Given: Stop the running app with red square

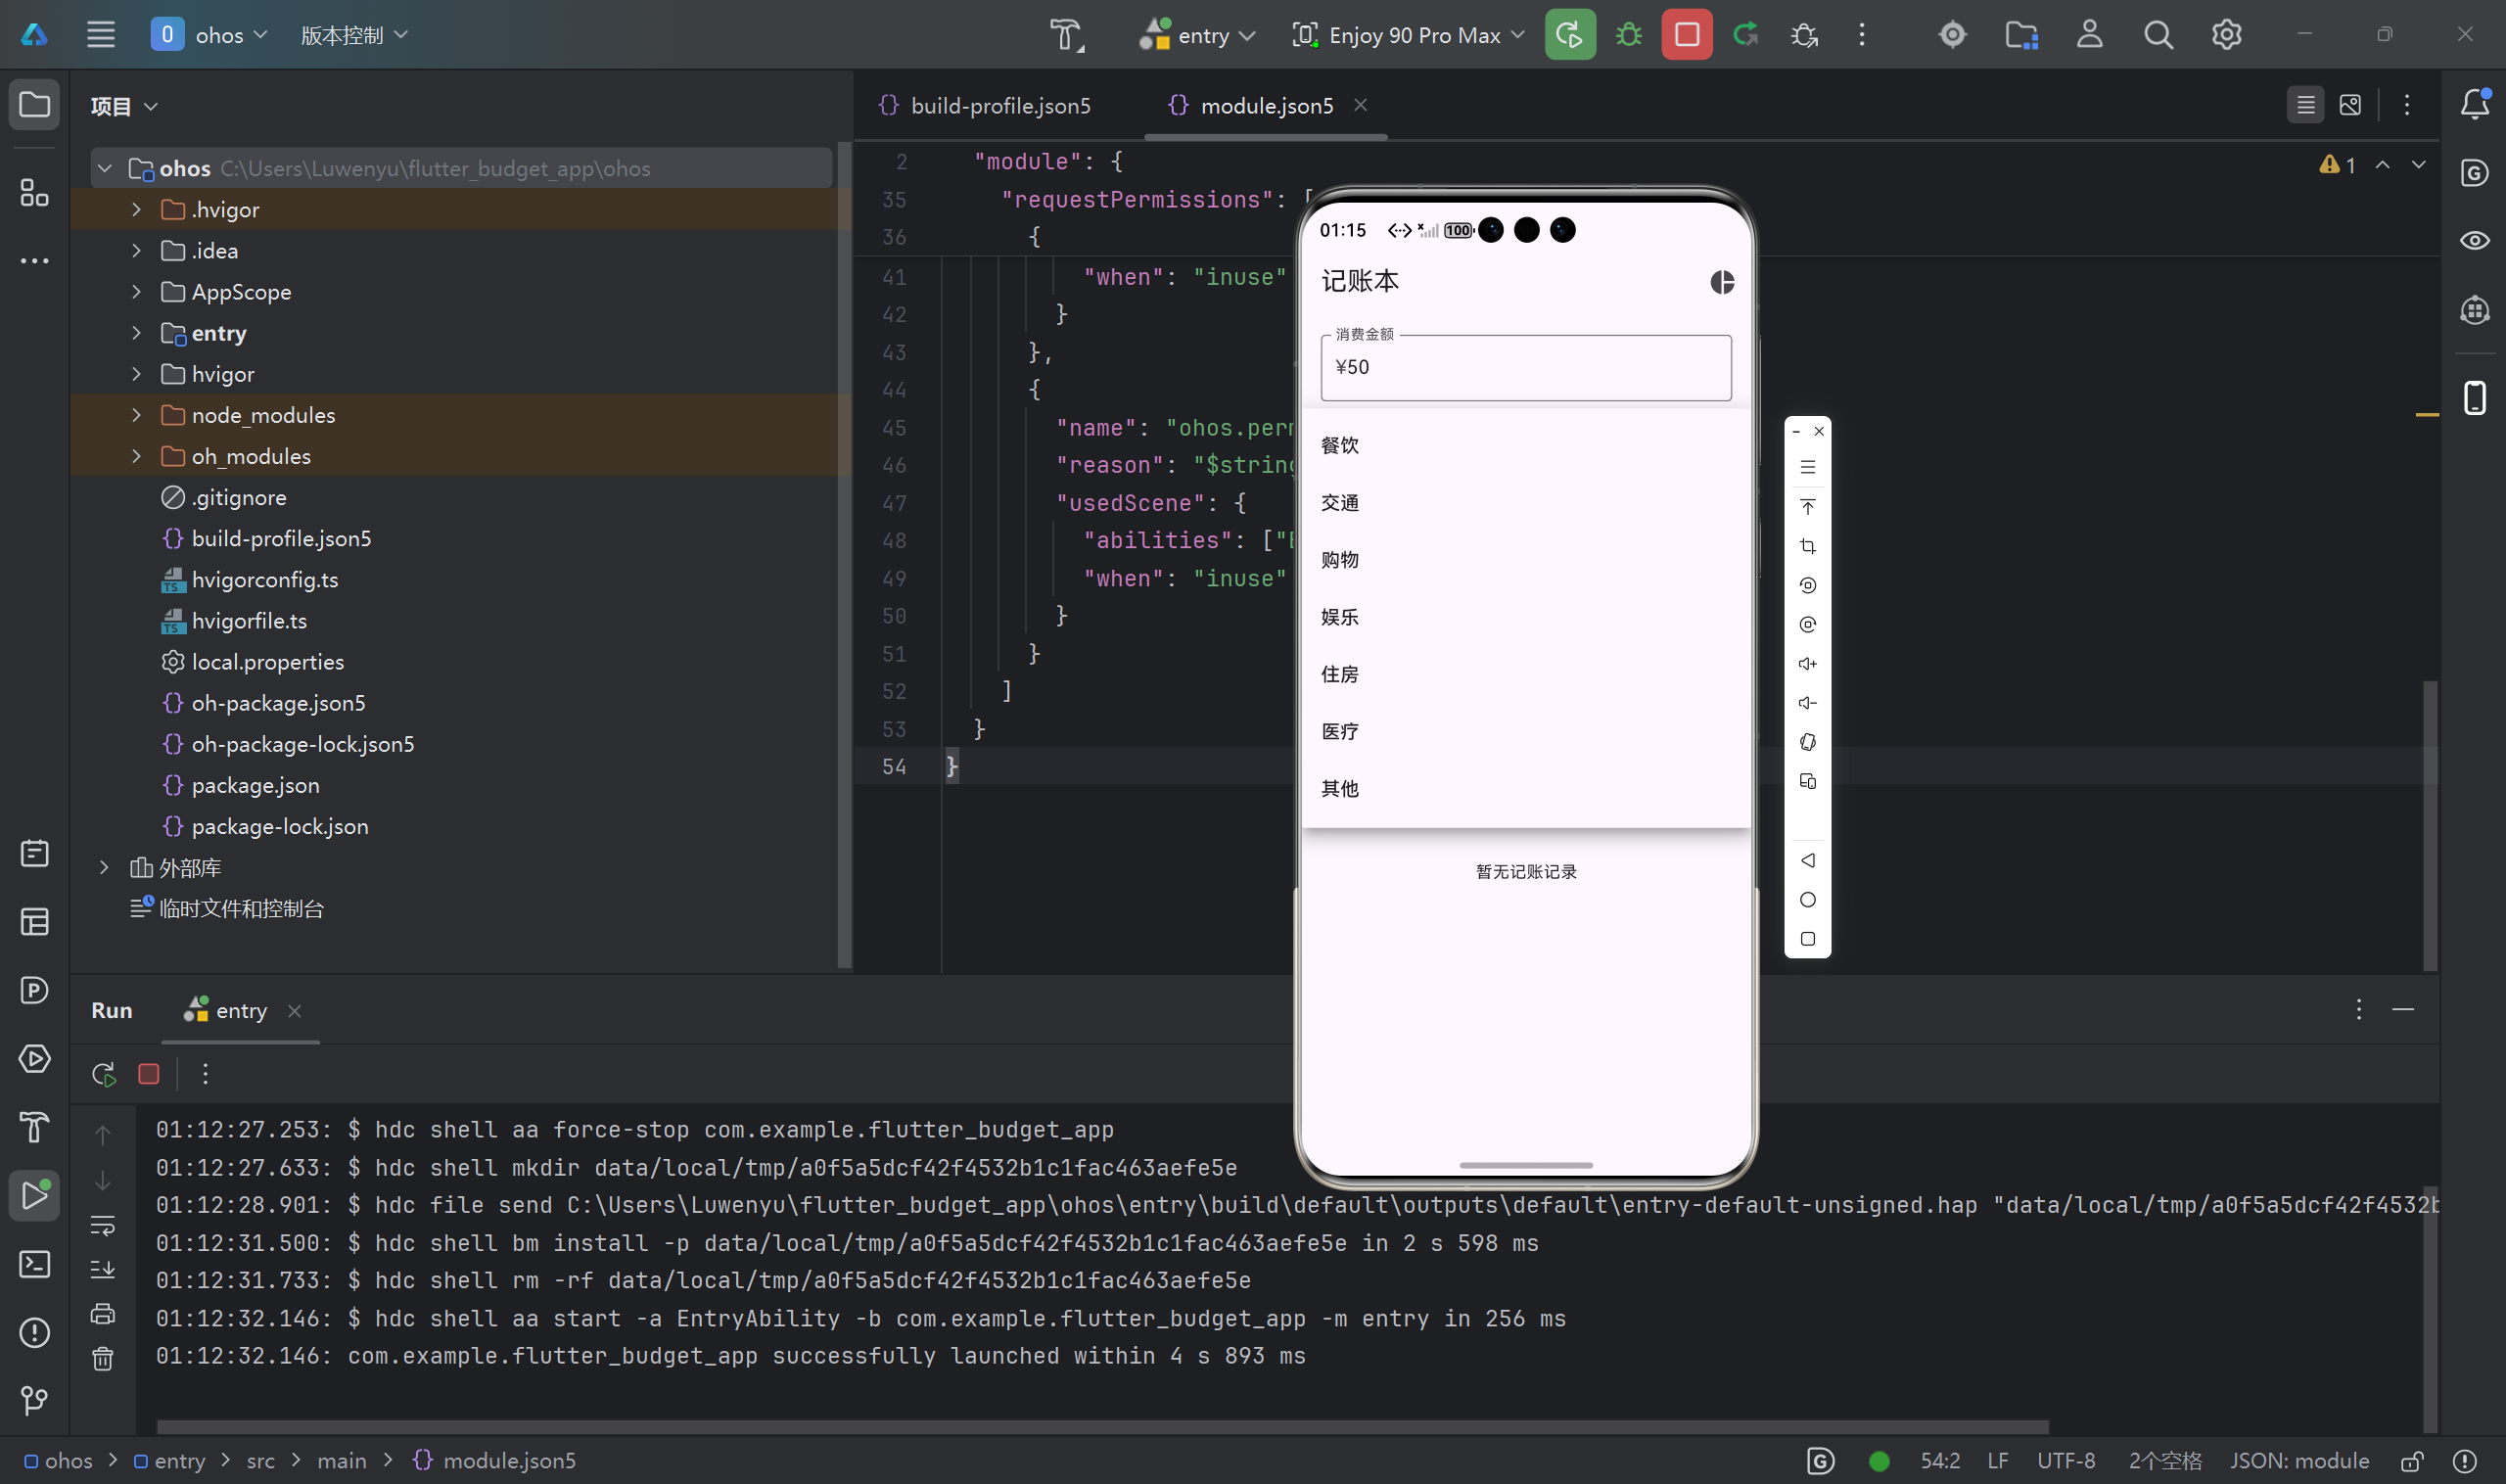Looking at the screenshot, I should 1686,35.
